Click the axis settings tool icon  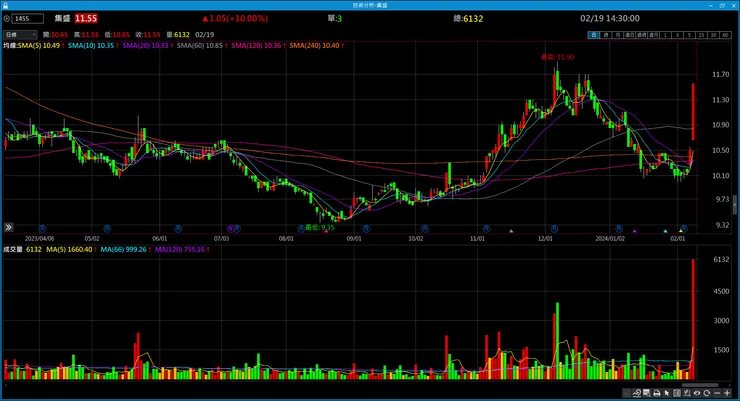point(687,393)
